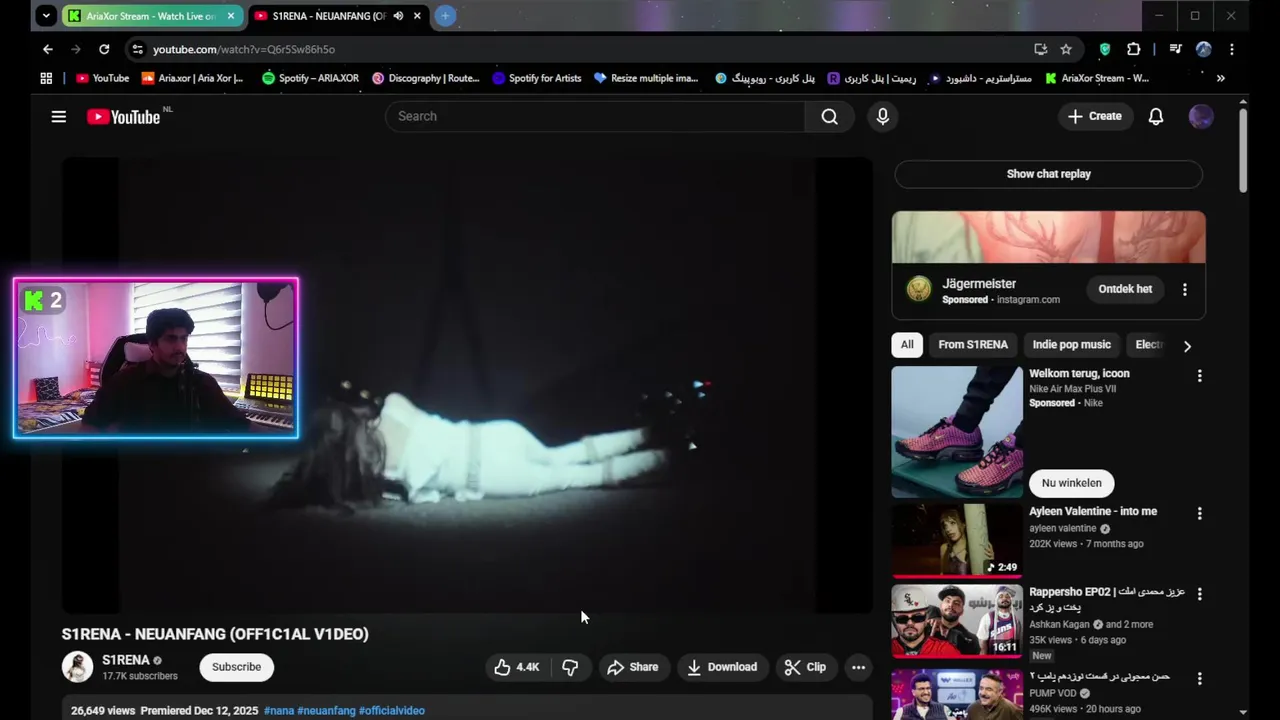This screenshot has height=720, width=1280.
Task: Open options for Ayleen Valentine video
Action: 1200,513
